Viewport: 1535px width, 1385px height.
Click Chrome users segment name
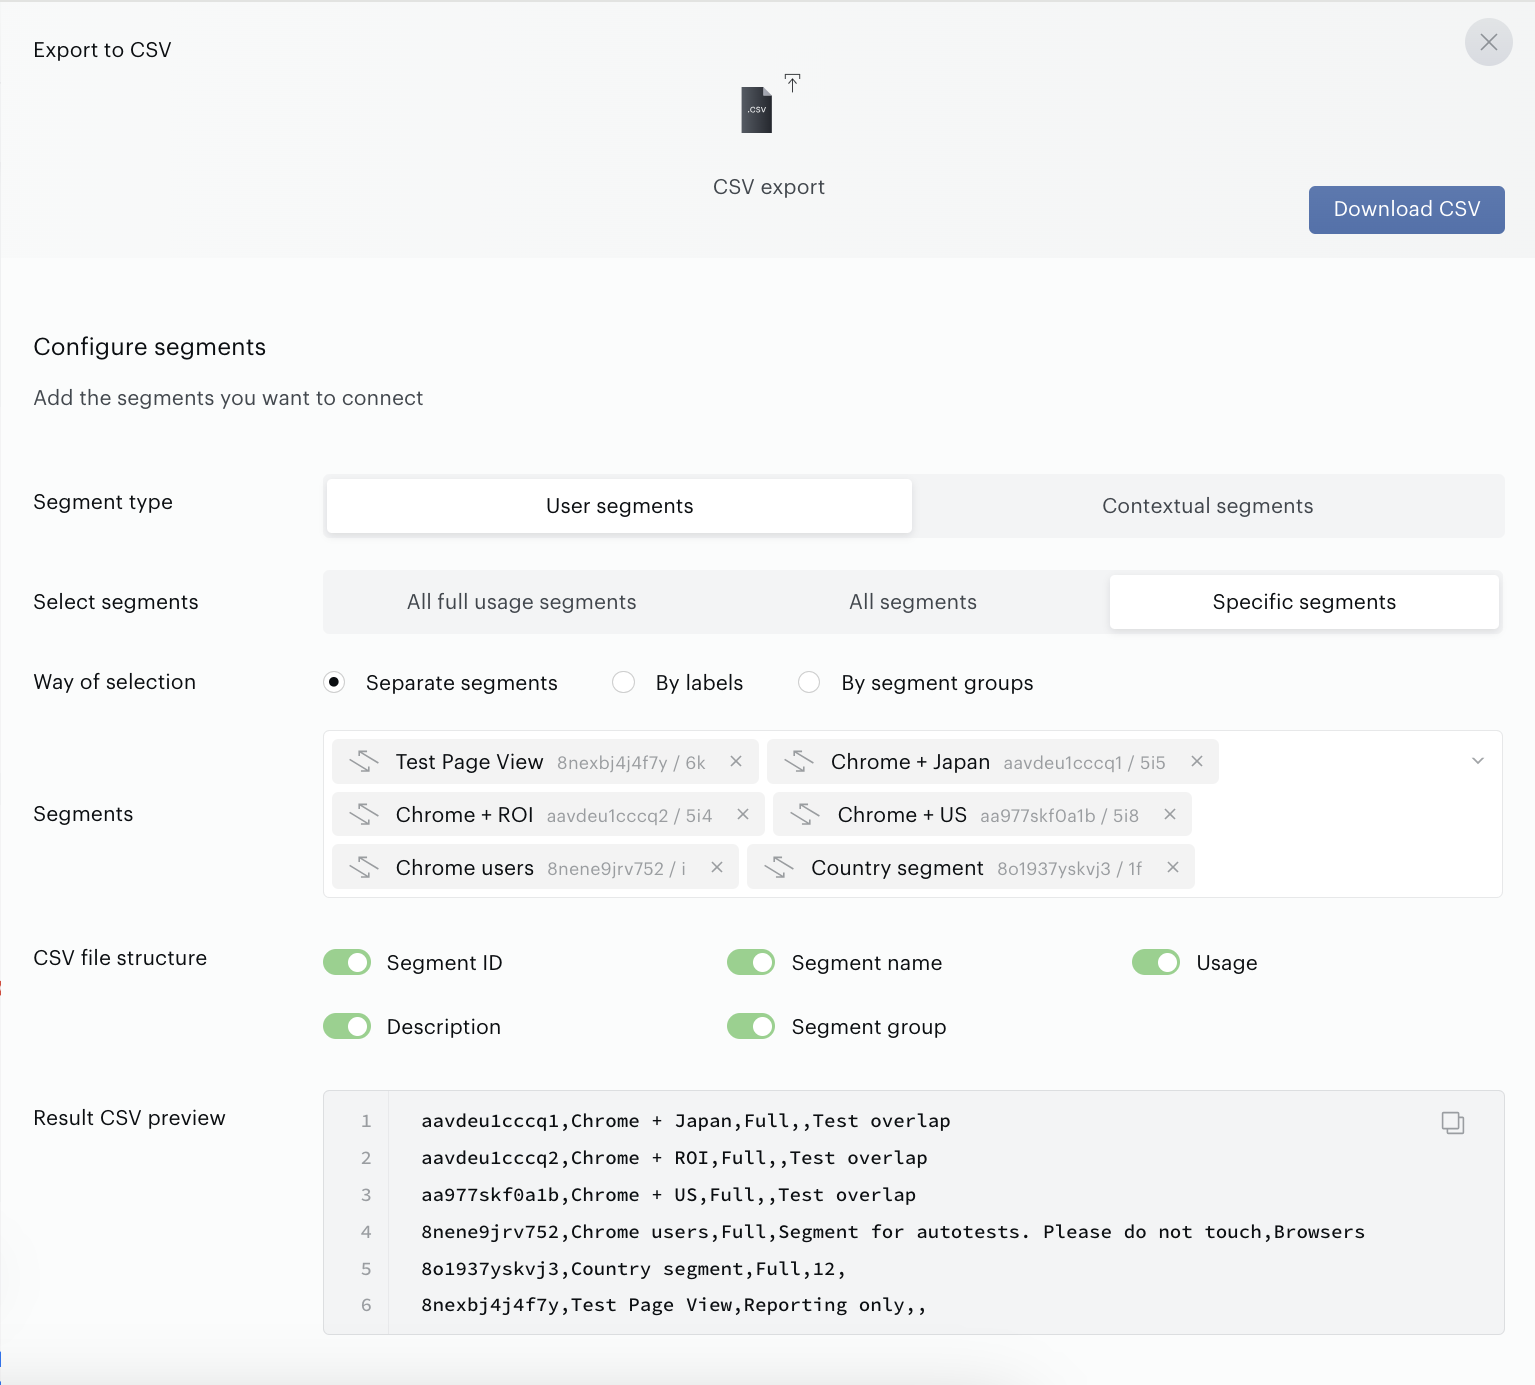(465, 868)
